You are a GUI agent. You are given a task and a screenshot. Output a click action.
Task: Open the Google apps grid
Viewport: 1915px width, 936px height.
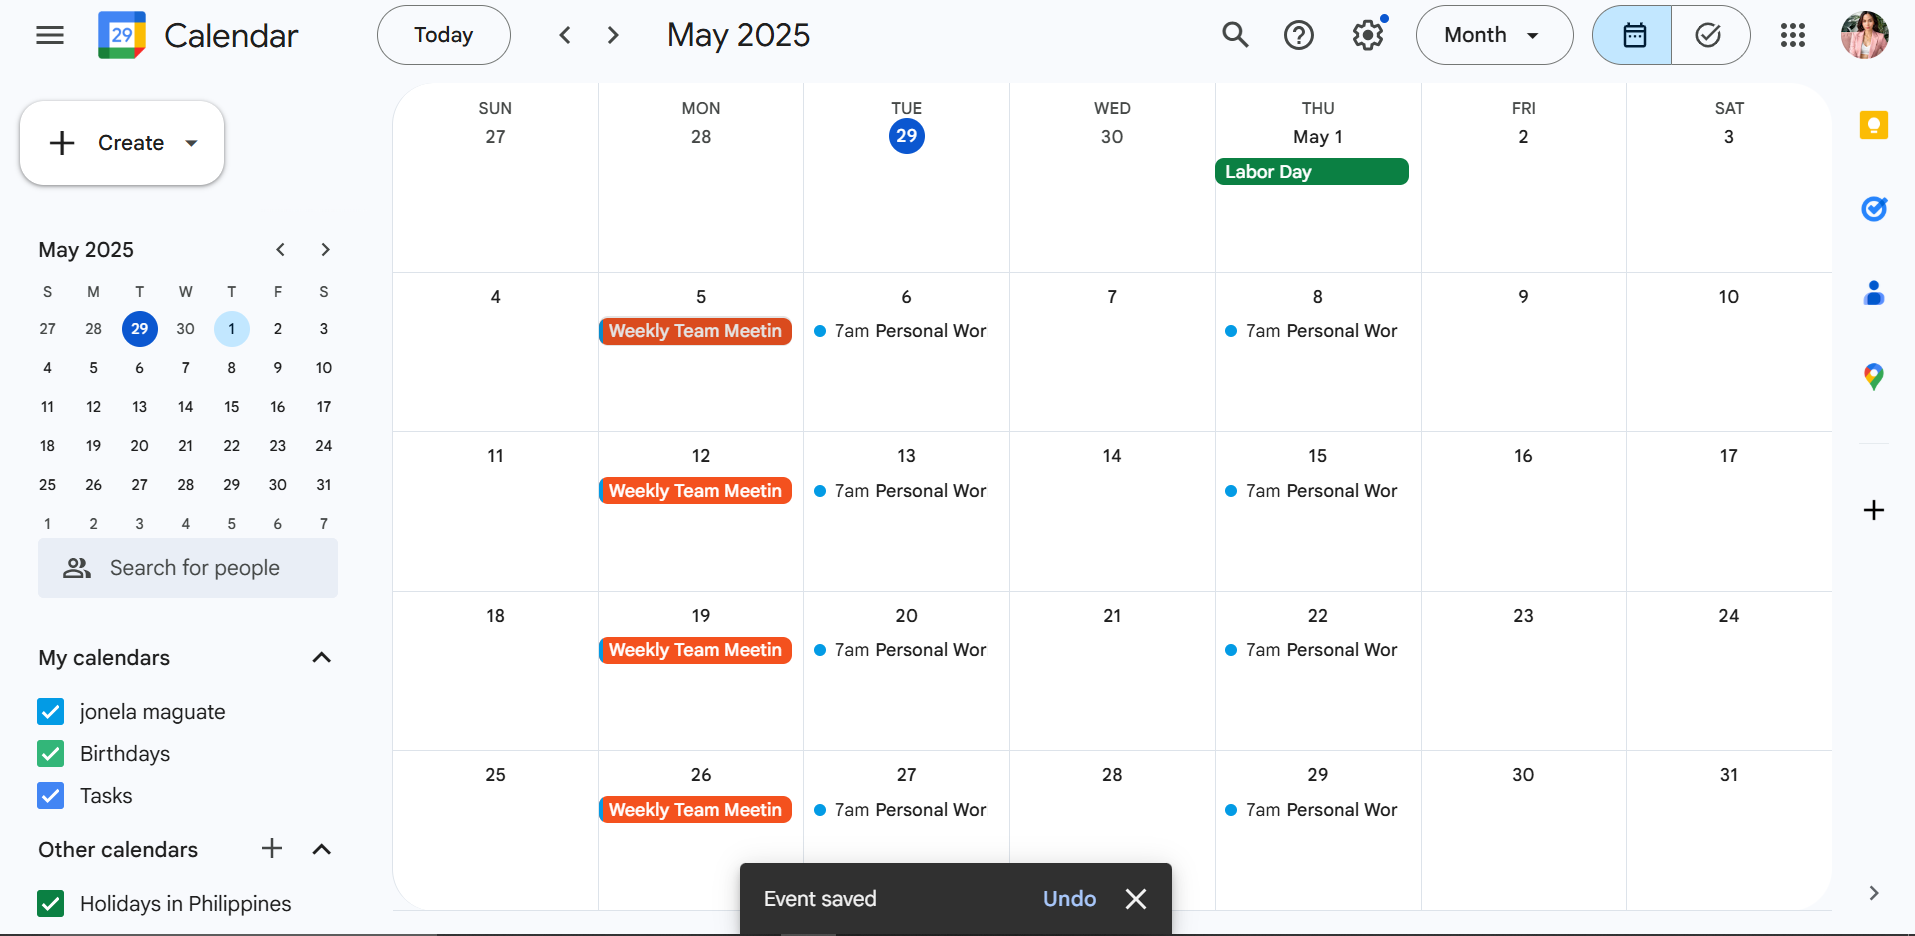1793,35
